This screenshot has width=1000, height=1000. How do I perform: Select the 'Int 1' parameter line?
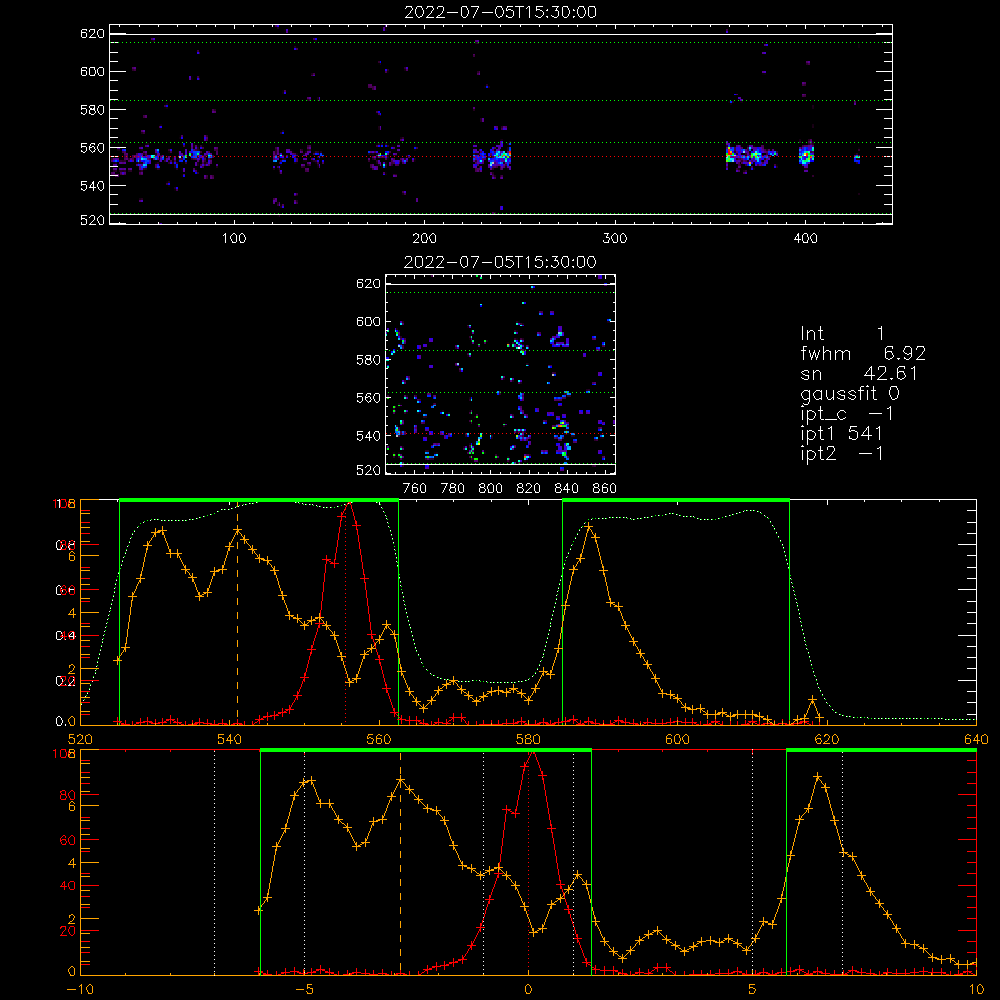click(x=842, y=334)
